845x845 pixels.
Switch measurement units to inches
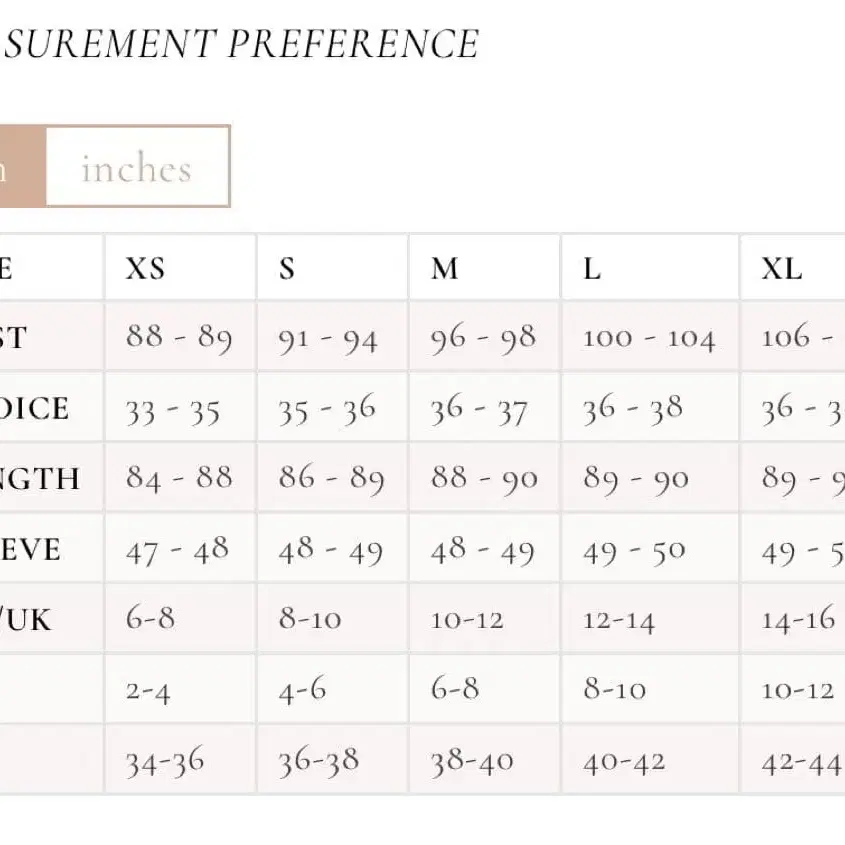pos(137,168)
